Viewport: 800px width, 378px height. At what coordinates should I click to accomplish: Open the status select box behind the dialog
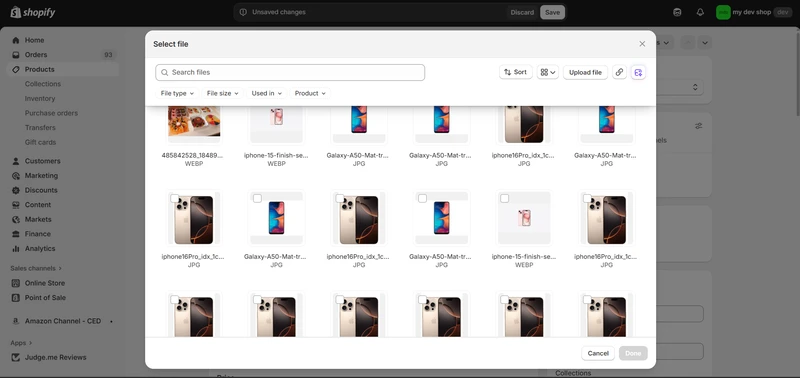[x=680, y=87]
